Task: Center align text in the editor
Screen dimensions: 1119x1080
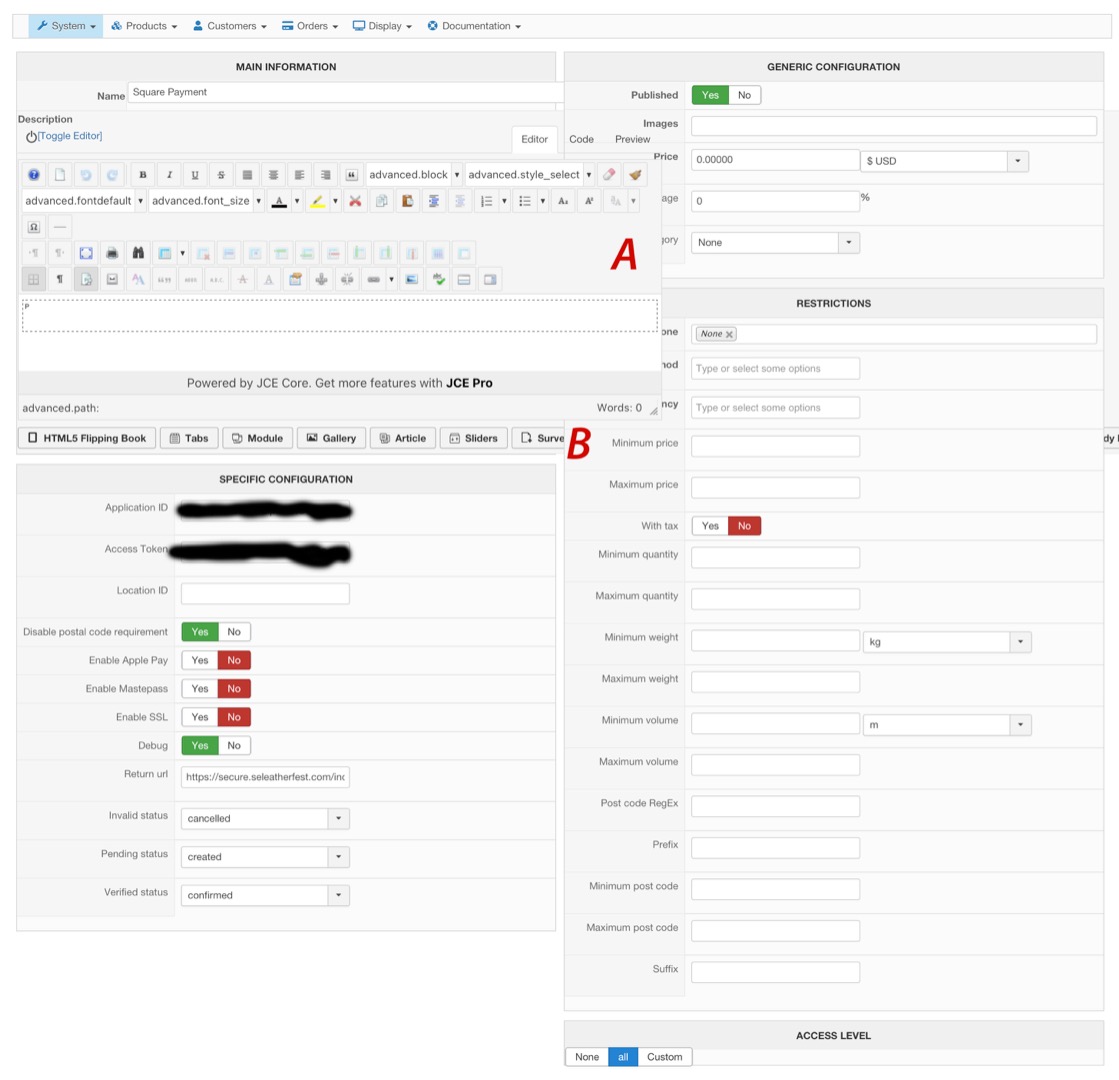Action: pyautogui.click(x=273, y=175)
